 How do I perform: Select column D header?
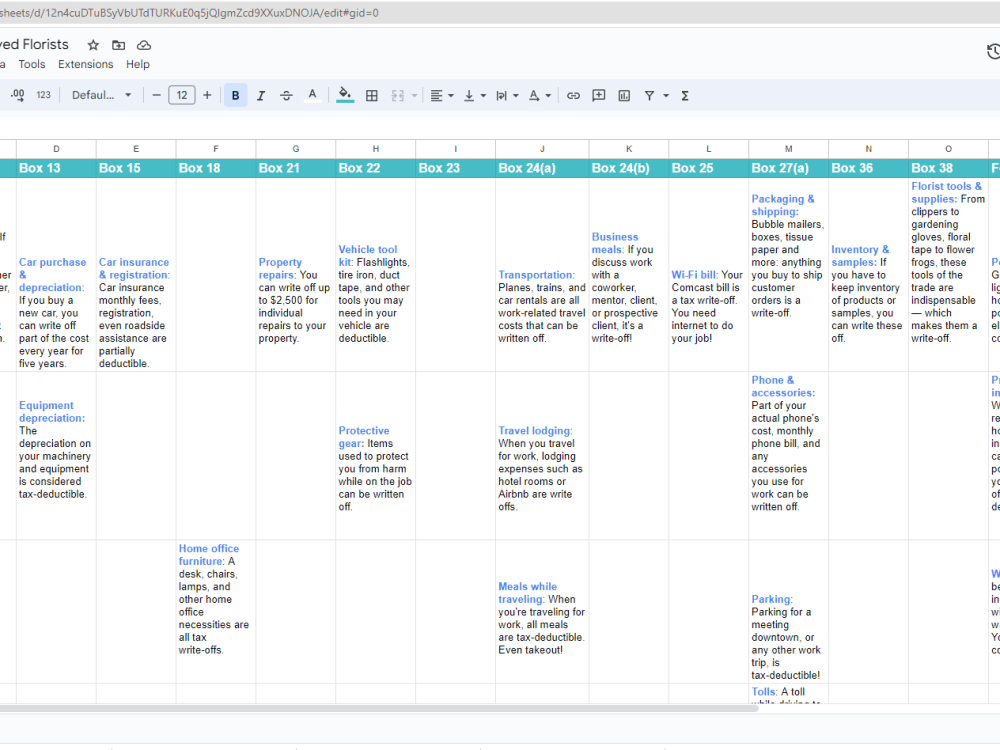(x=56, y=149)
